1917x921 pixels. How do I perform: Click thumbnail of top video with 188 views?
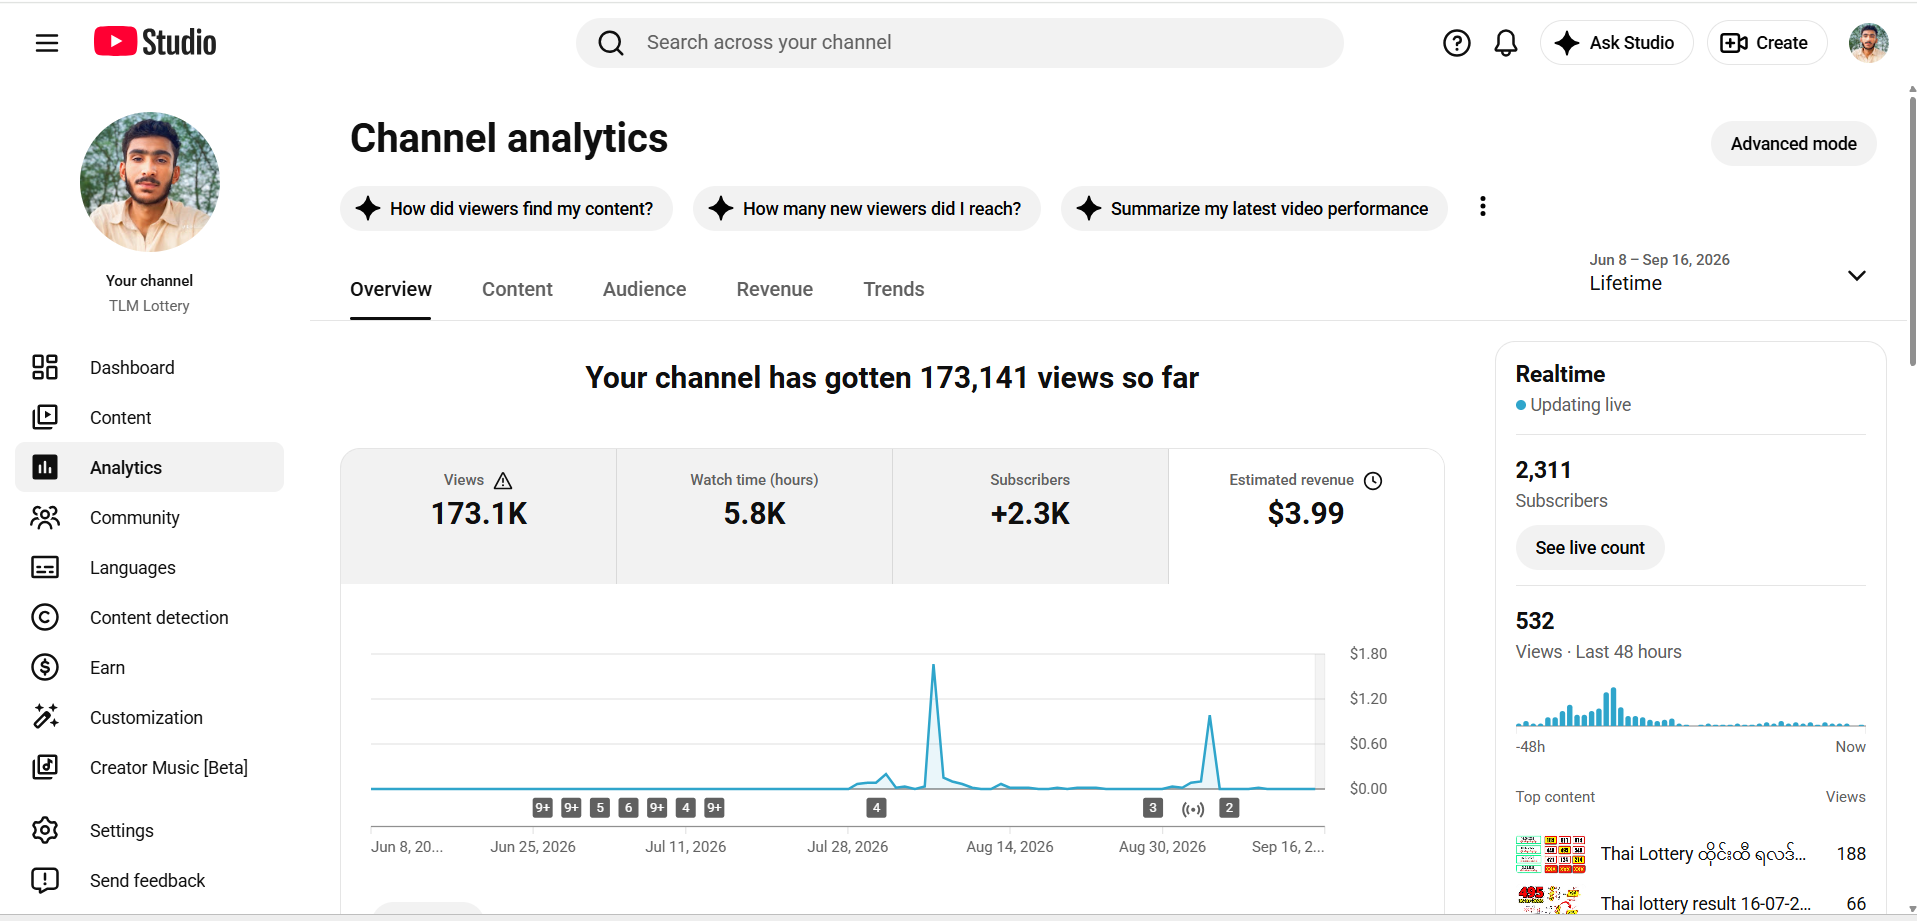click(1551, 854)
